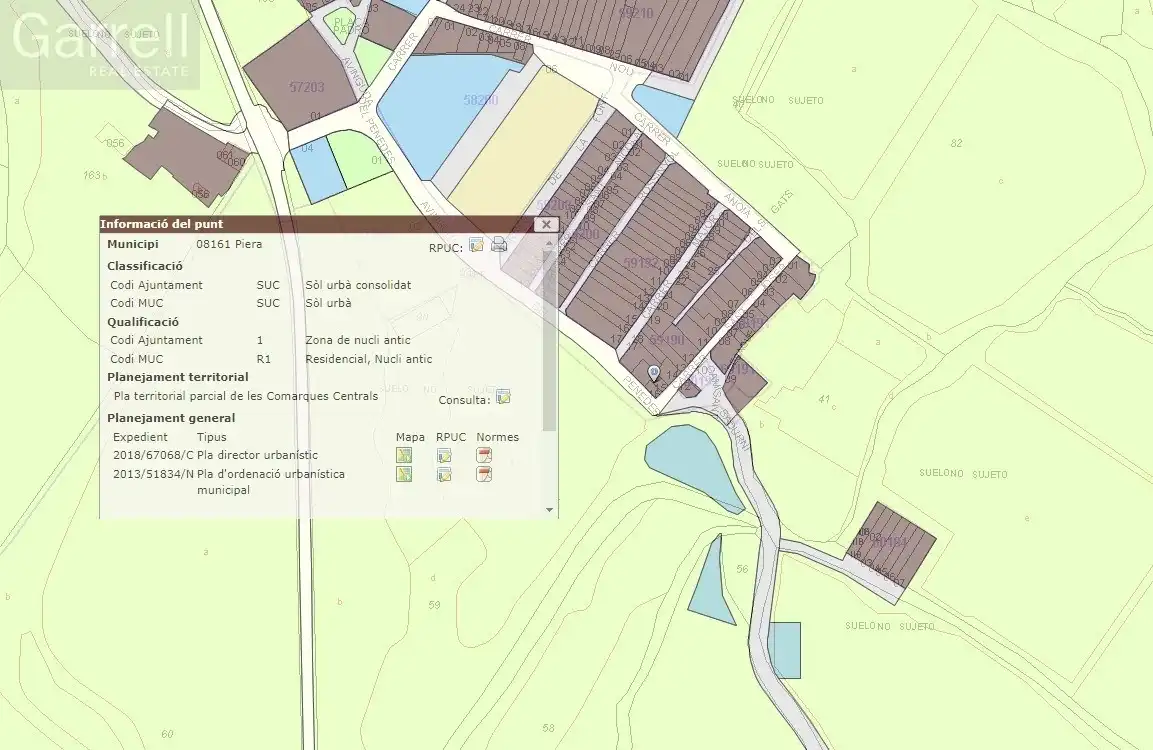Click Pla territorial parcial de les Comarques Centrals

(x=246, y=396)
